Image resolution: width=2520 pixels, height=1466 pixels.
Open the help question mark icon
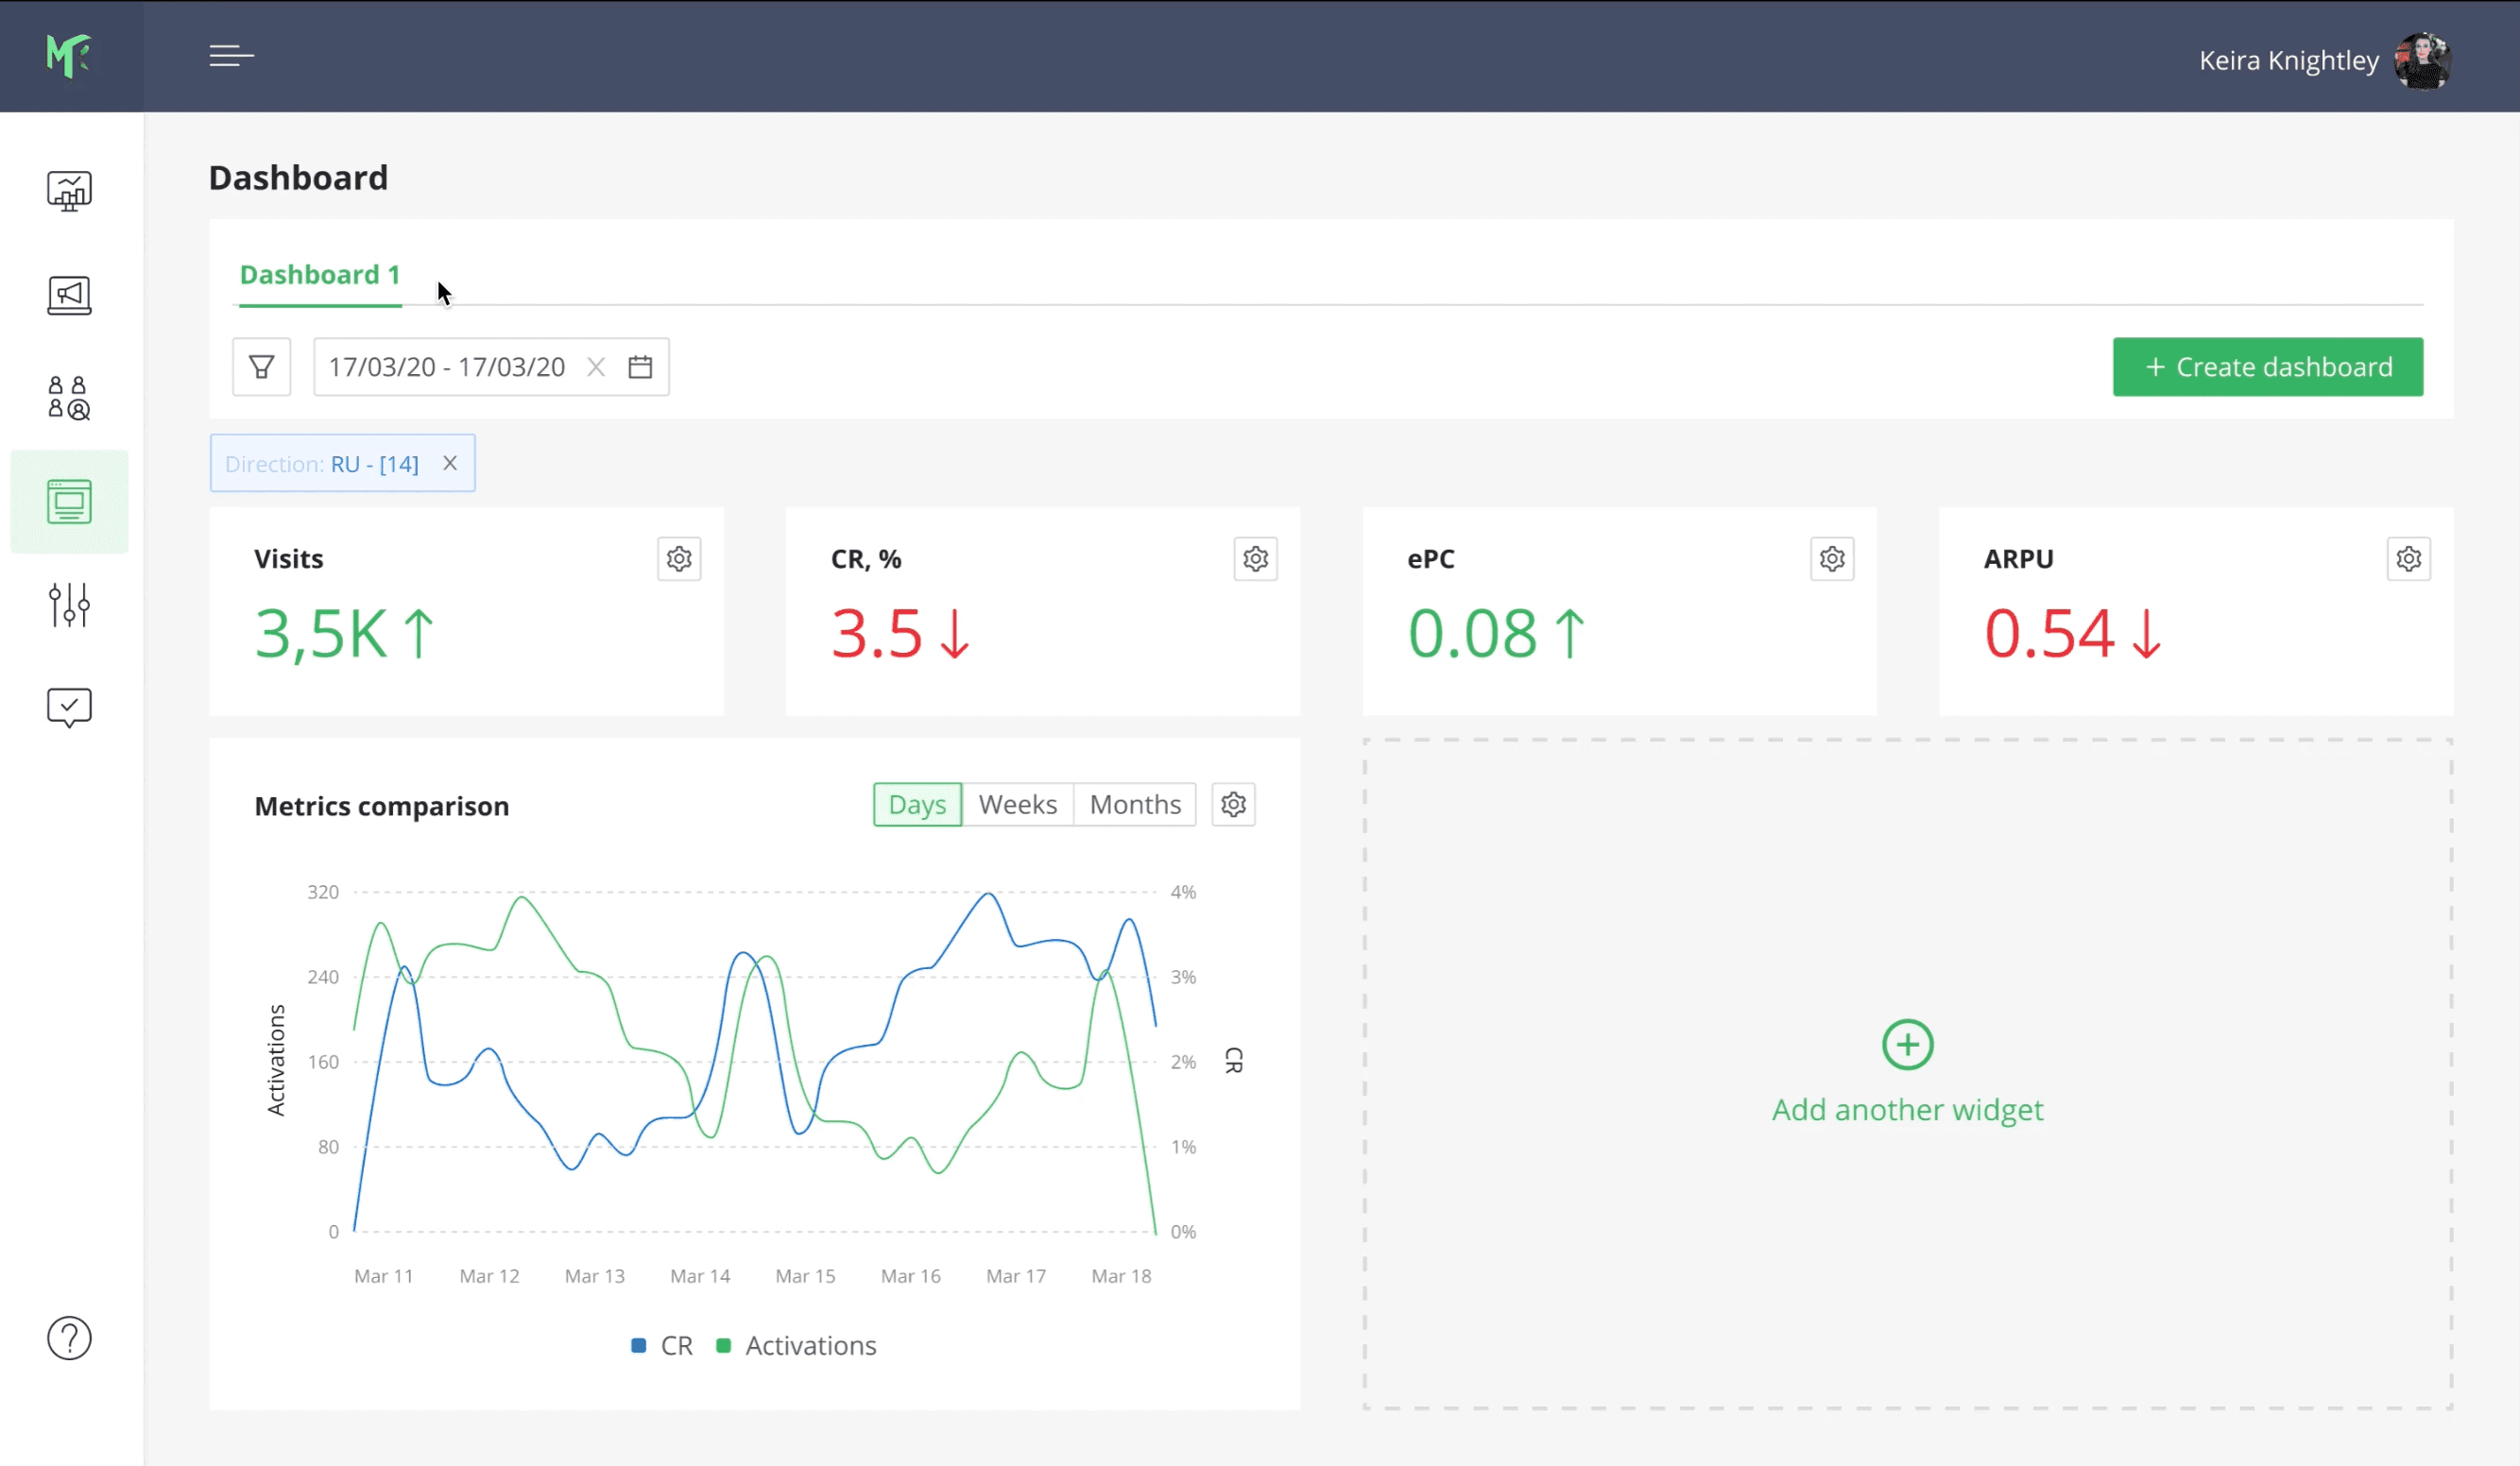pos(69,1338)
